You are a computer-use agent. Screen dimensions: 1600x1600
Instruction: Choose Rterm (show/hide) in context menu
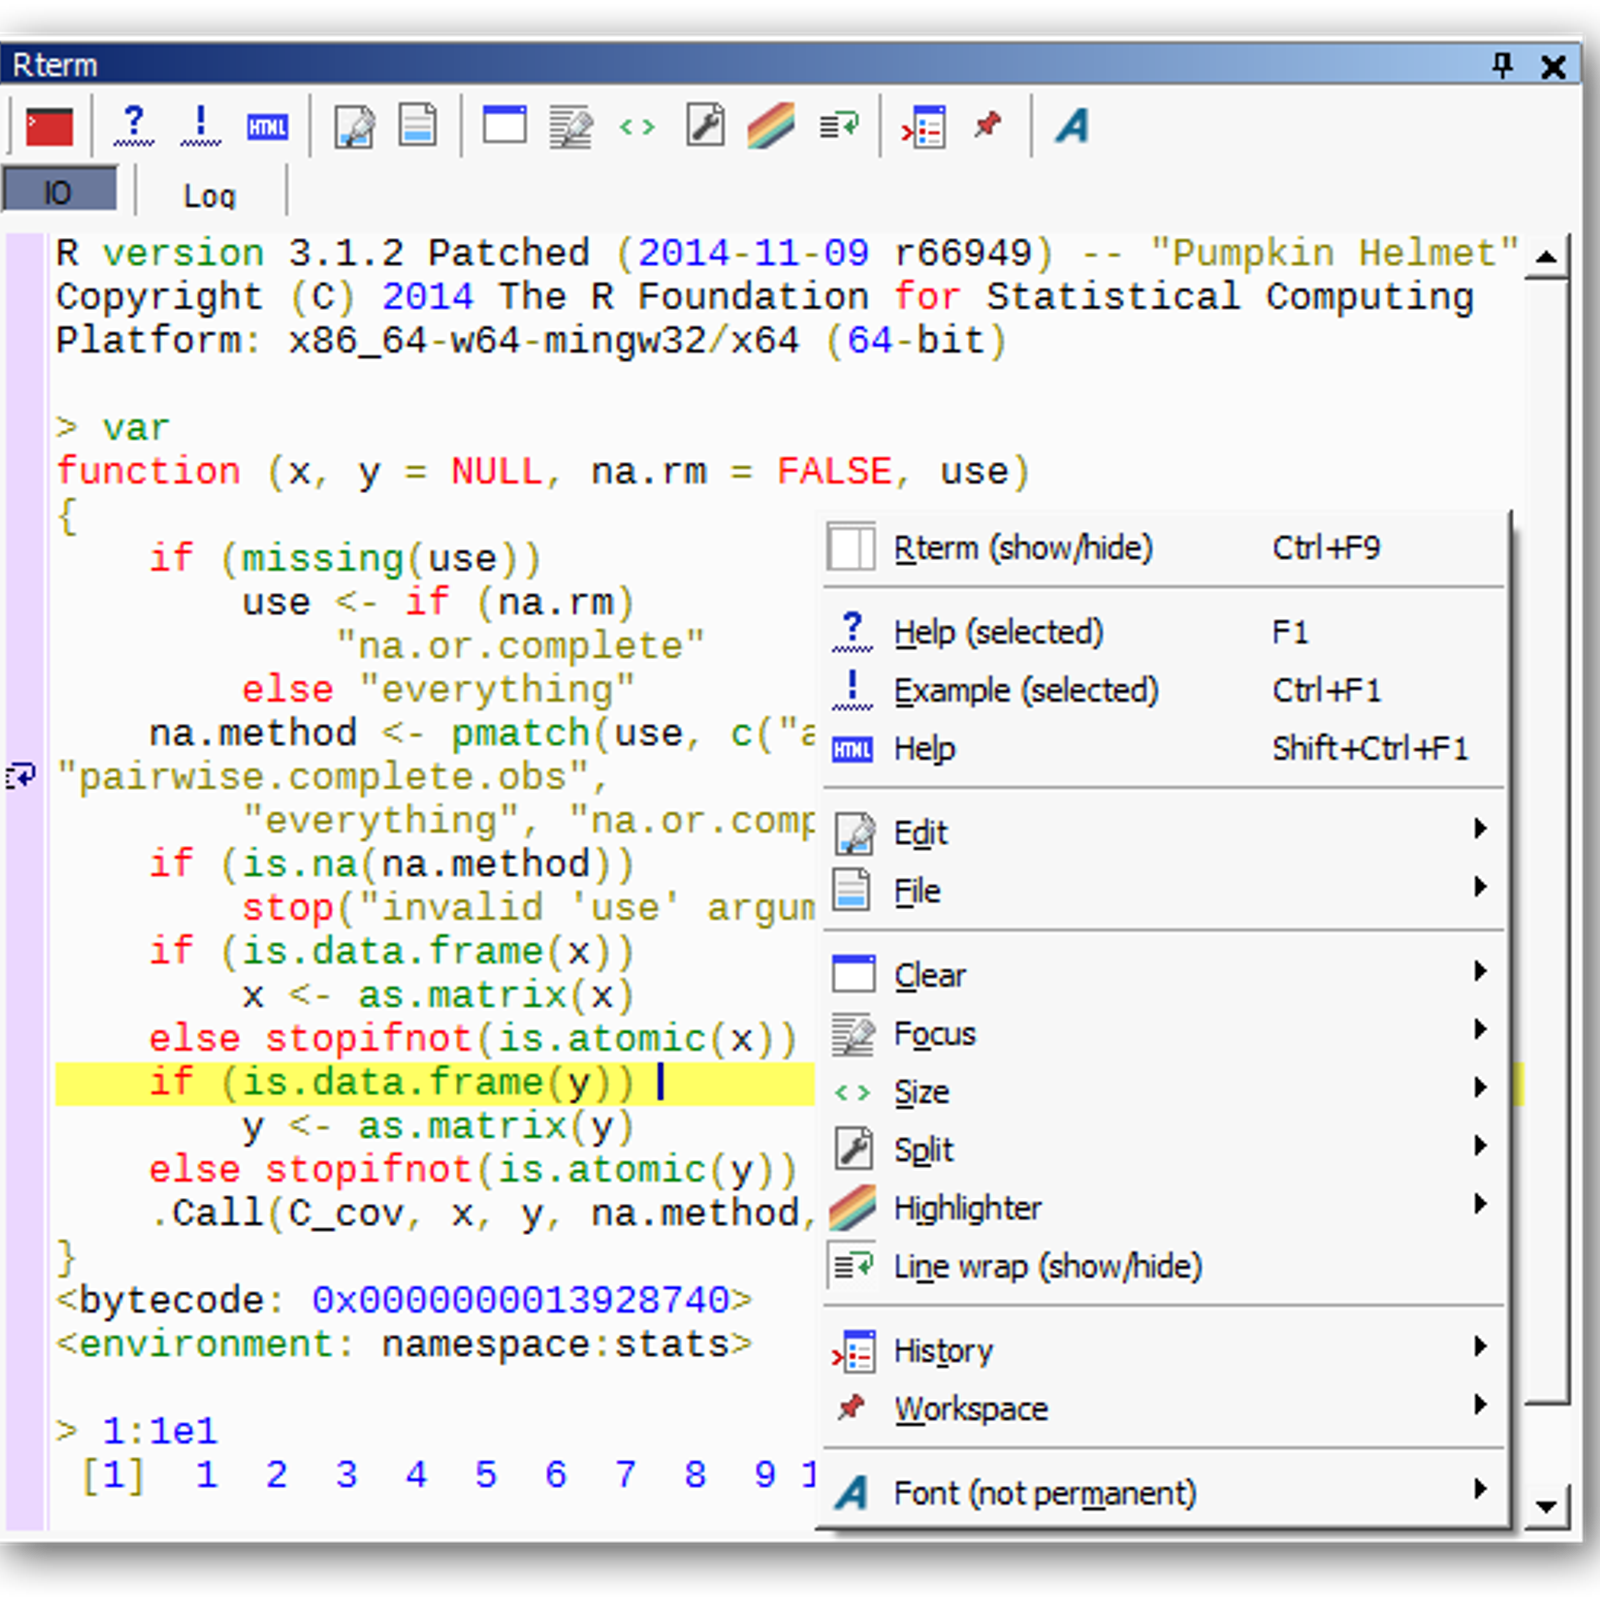(x=1164, y=548)
